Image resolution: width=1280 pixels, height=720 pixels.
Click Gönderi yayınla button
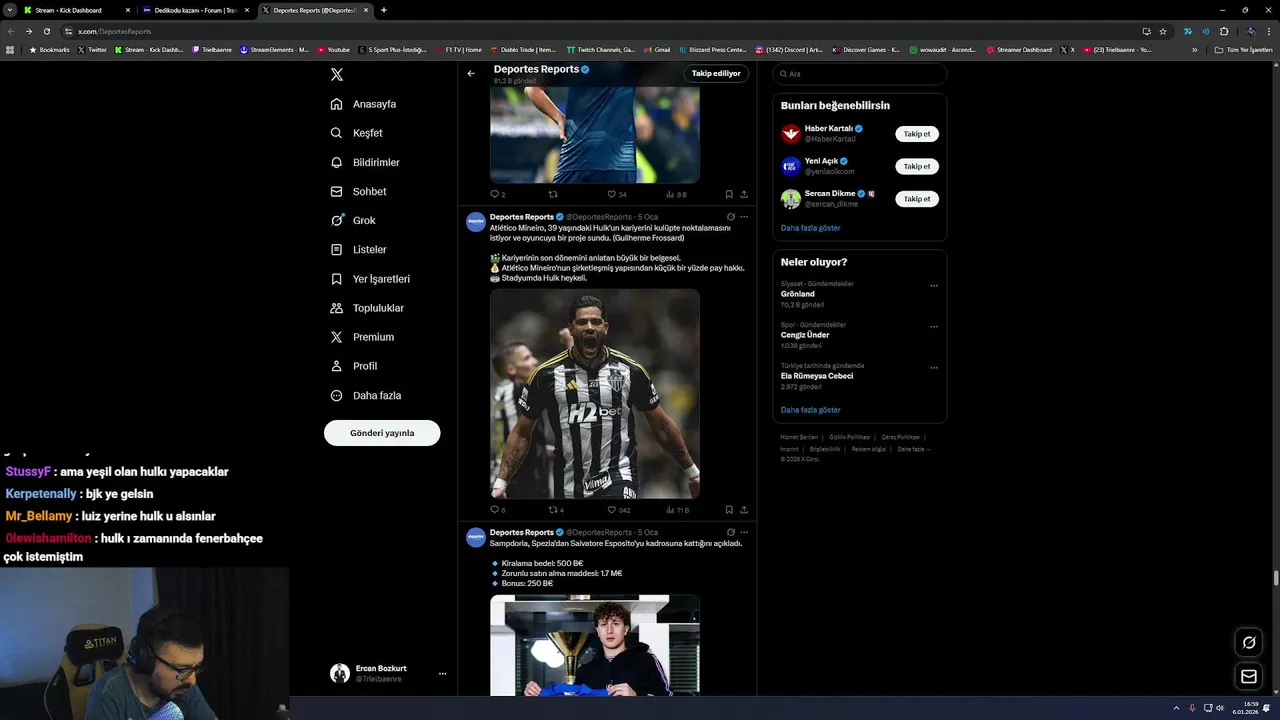point(382,433)
